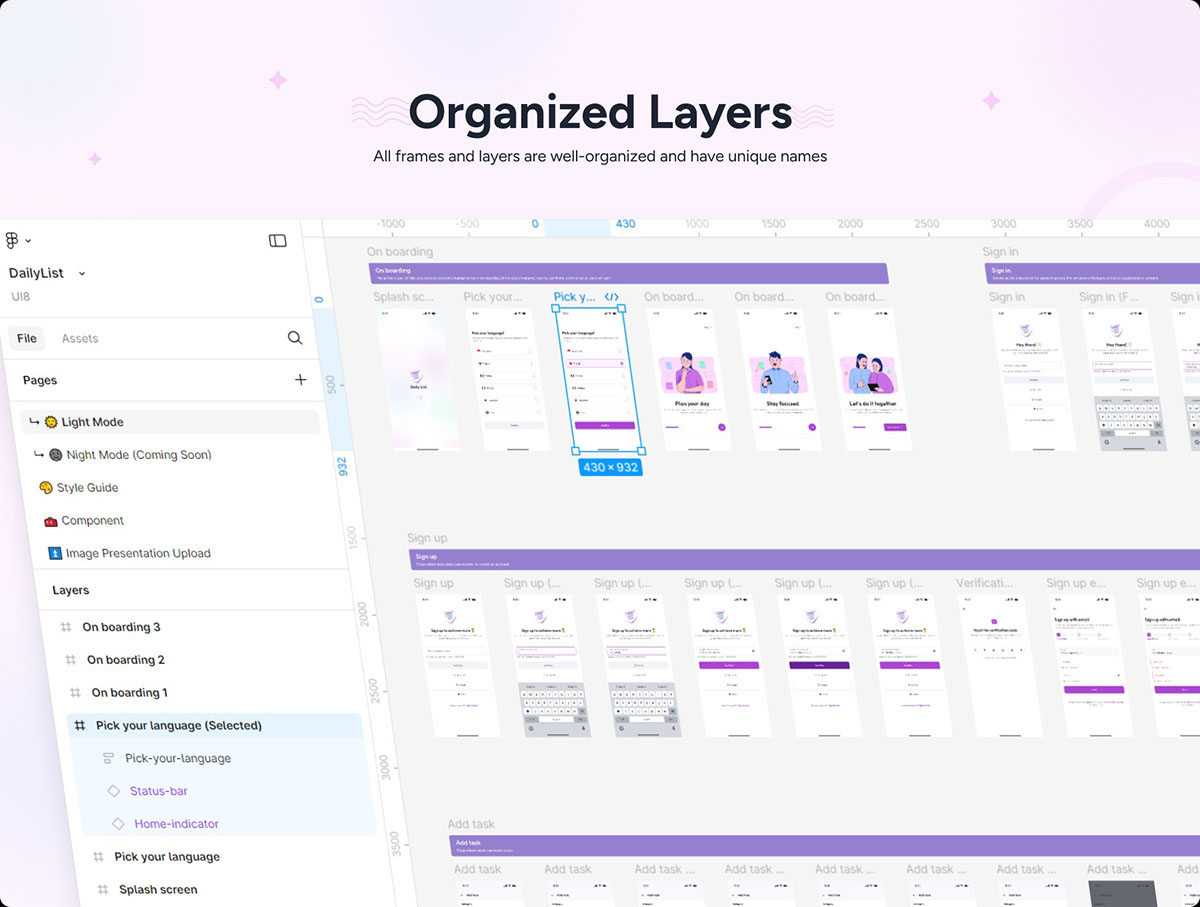The height and width of the screenshot is (907, 1200).
Task: Click the UI8 team label under DailyList
Action: pos(20,297)
